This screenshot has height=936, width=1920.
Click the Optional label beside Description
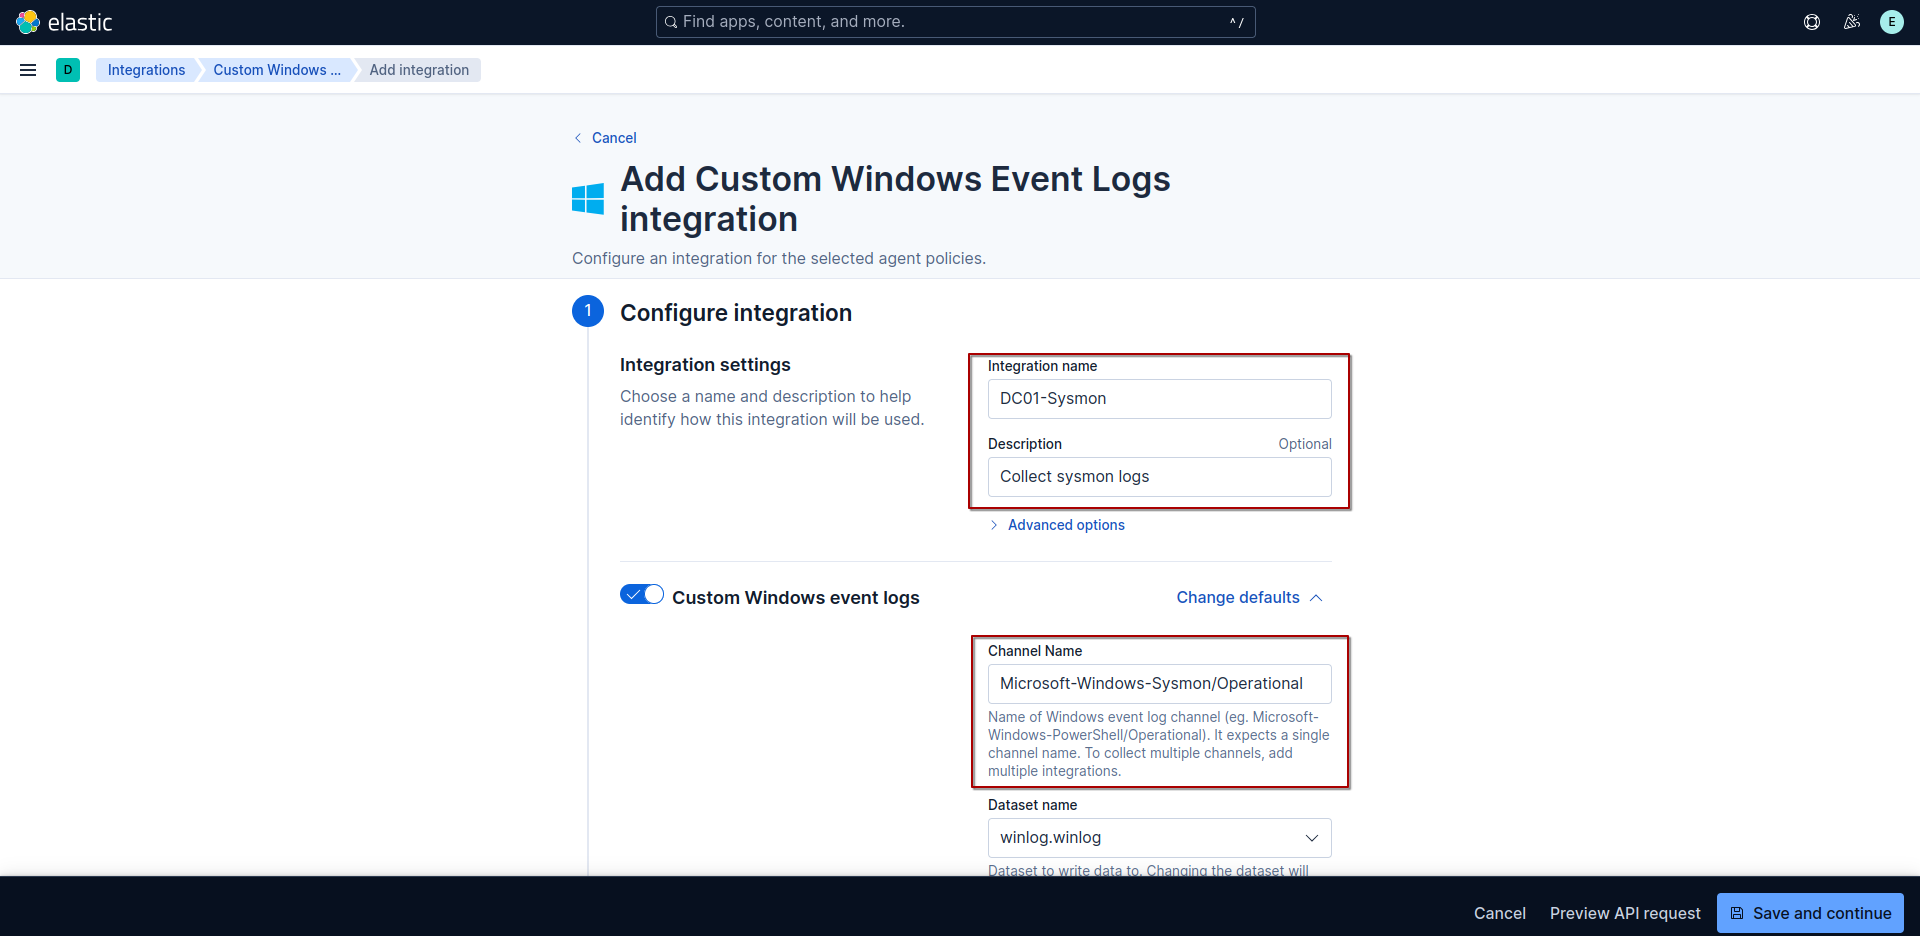click(x=1305, y=444)
